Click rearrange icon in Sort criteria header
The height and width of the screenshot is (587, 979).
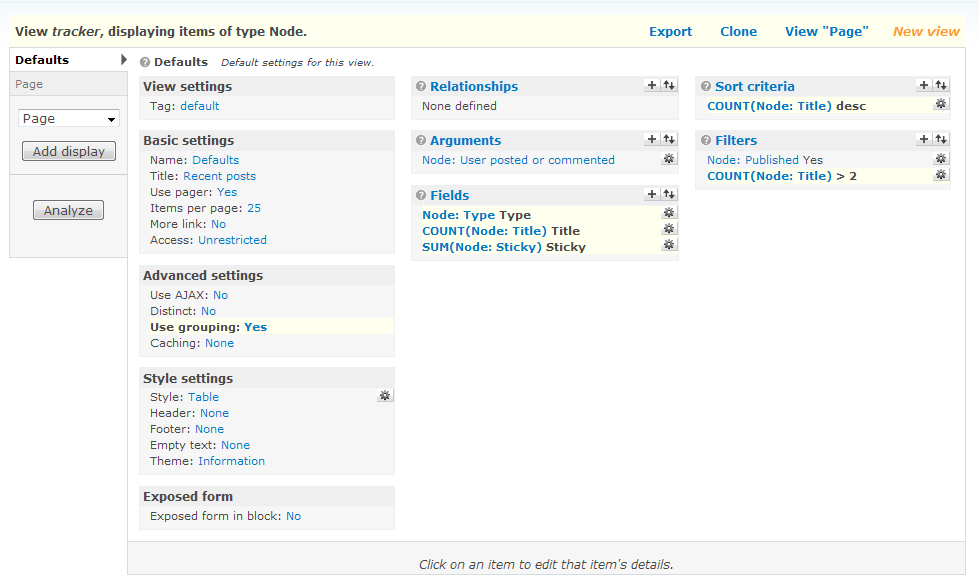(941, 86)
